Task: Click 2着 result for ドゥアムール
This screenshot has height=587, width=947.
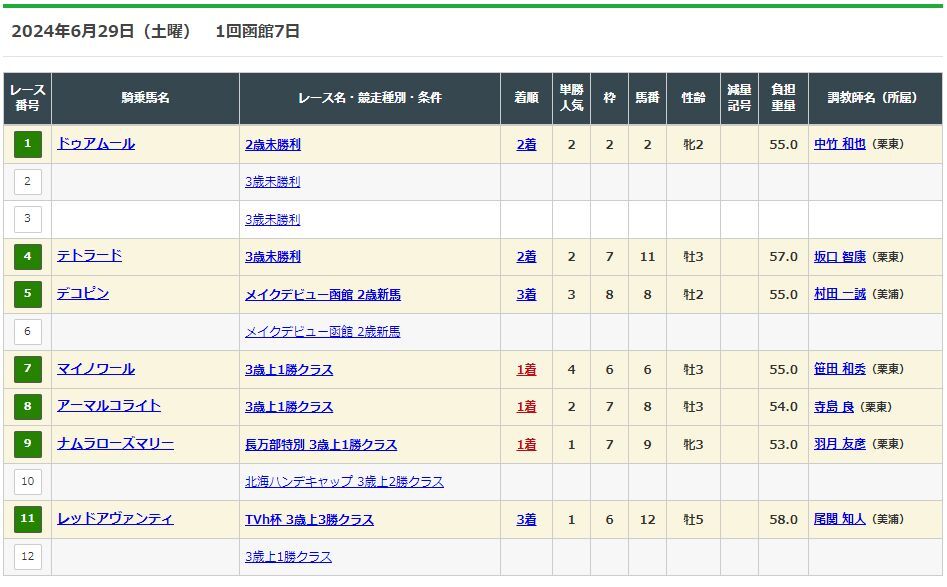Action: click(527, 144)
